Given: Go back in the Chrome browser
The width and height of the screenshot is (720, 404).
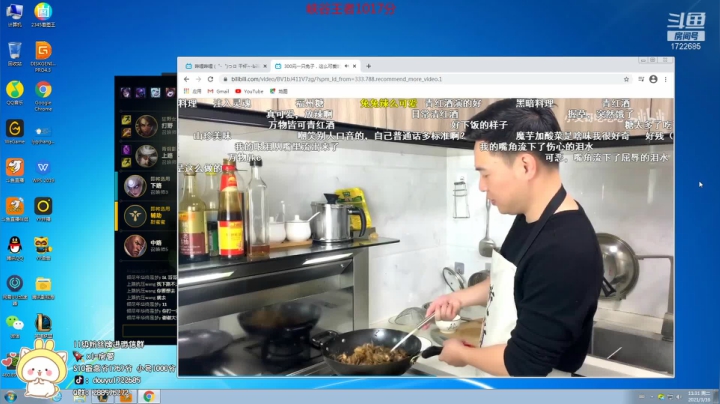Looking at the screenshot, I should click(x=186, y=79).
